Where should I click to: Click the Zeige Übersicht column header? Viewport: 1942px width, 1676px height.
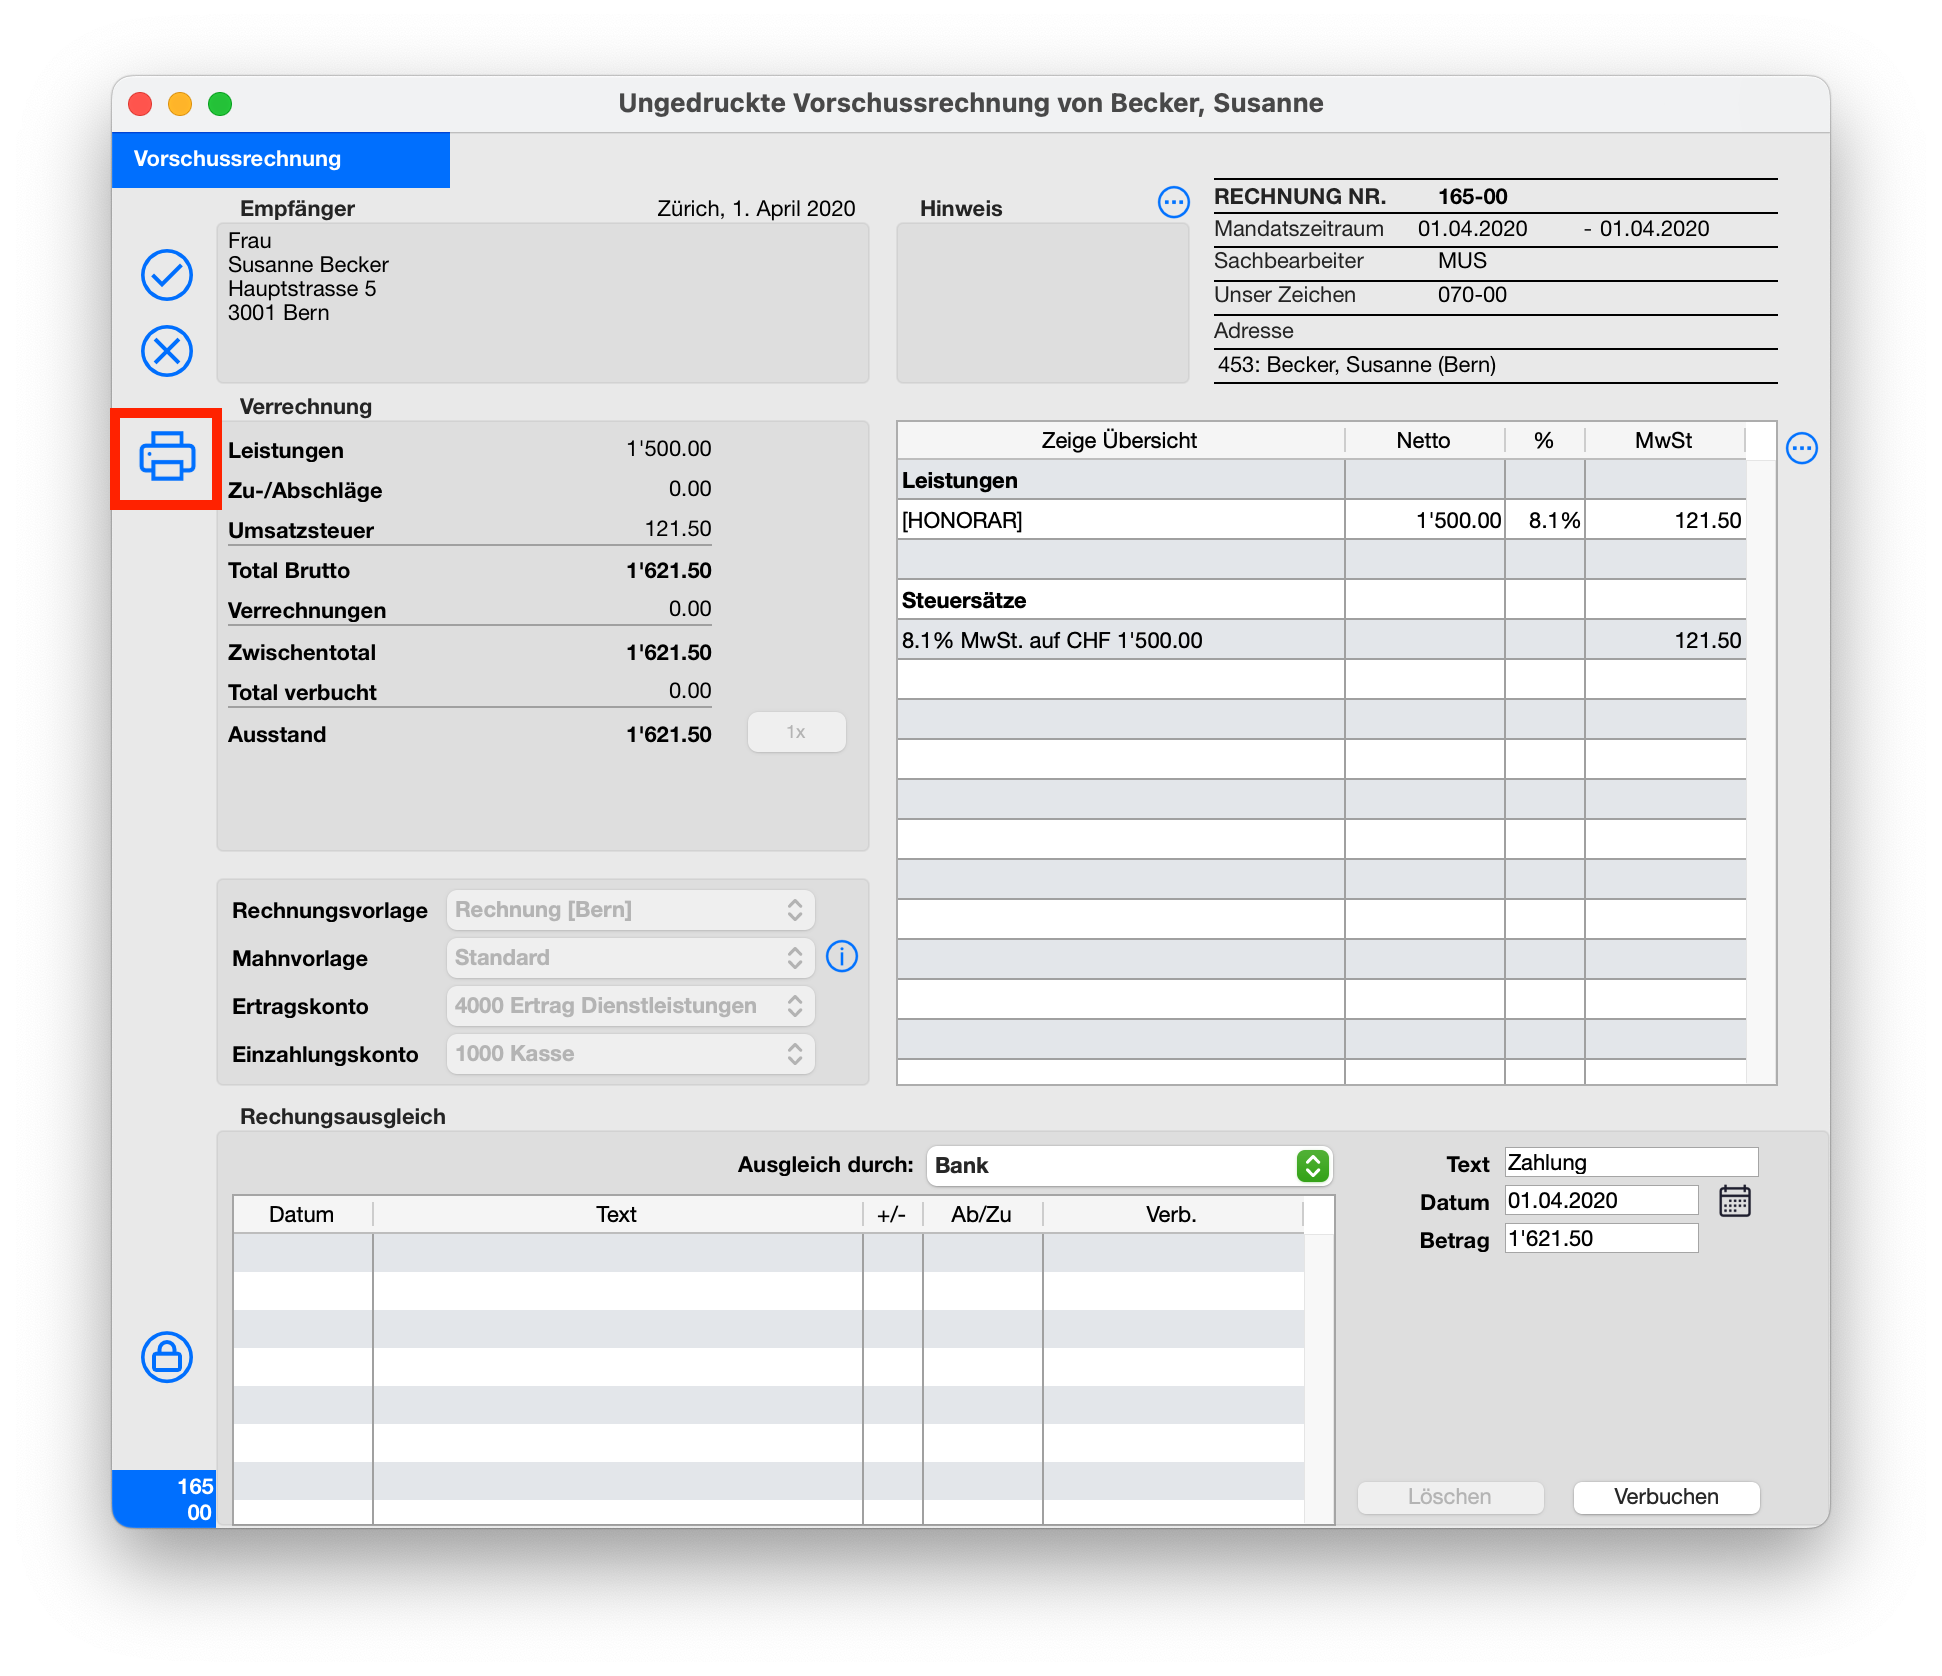pyautogui.click(x=1120, y=440)
